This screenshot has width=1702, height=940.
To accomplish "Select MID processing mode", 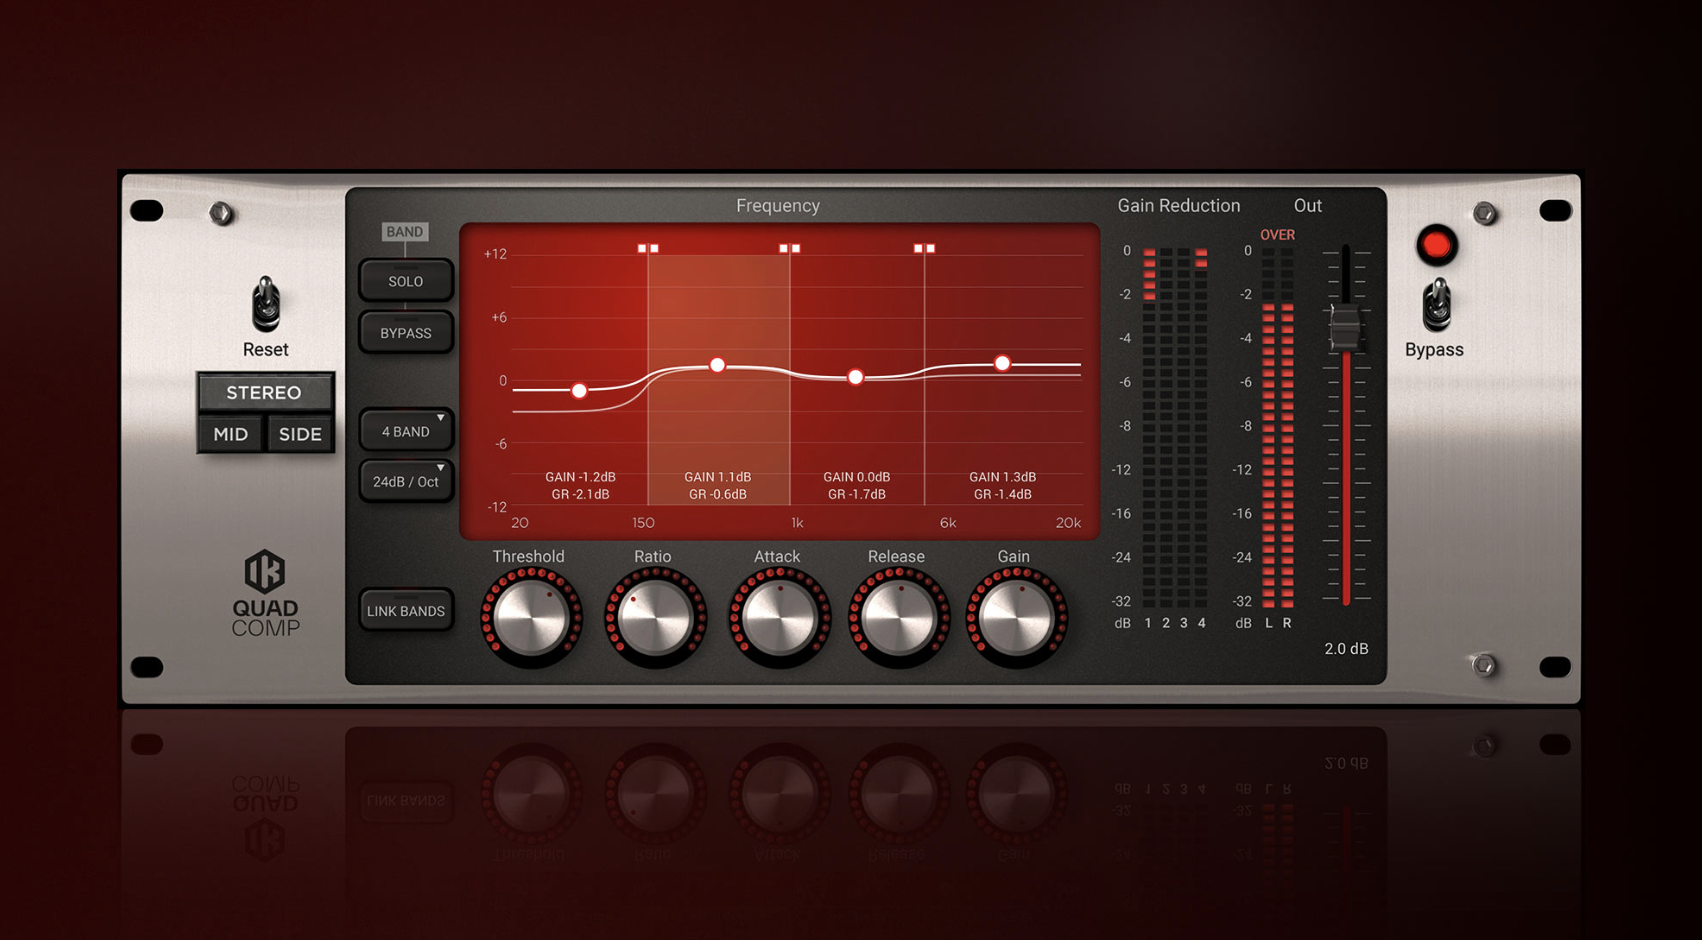I will pos(231,434).
